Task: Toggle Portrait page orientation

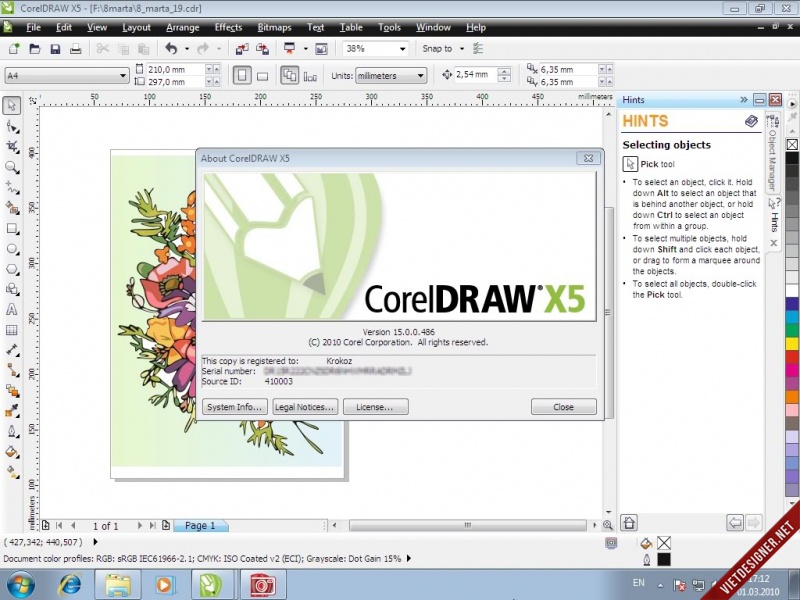Action: tap(242, 76)
